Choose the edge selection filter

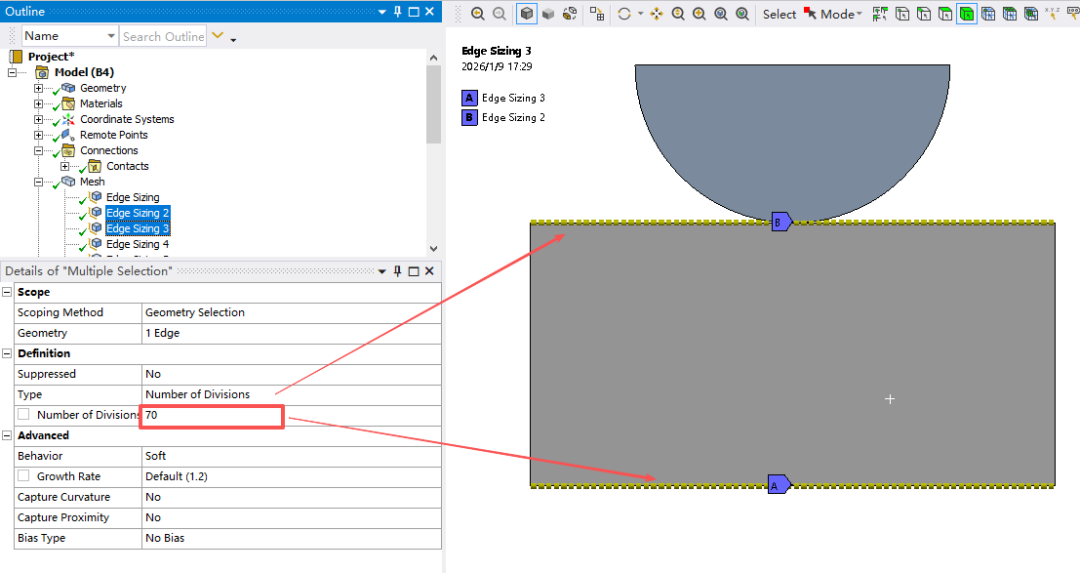point(924,14)
